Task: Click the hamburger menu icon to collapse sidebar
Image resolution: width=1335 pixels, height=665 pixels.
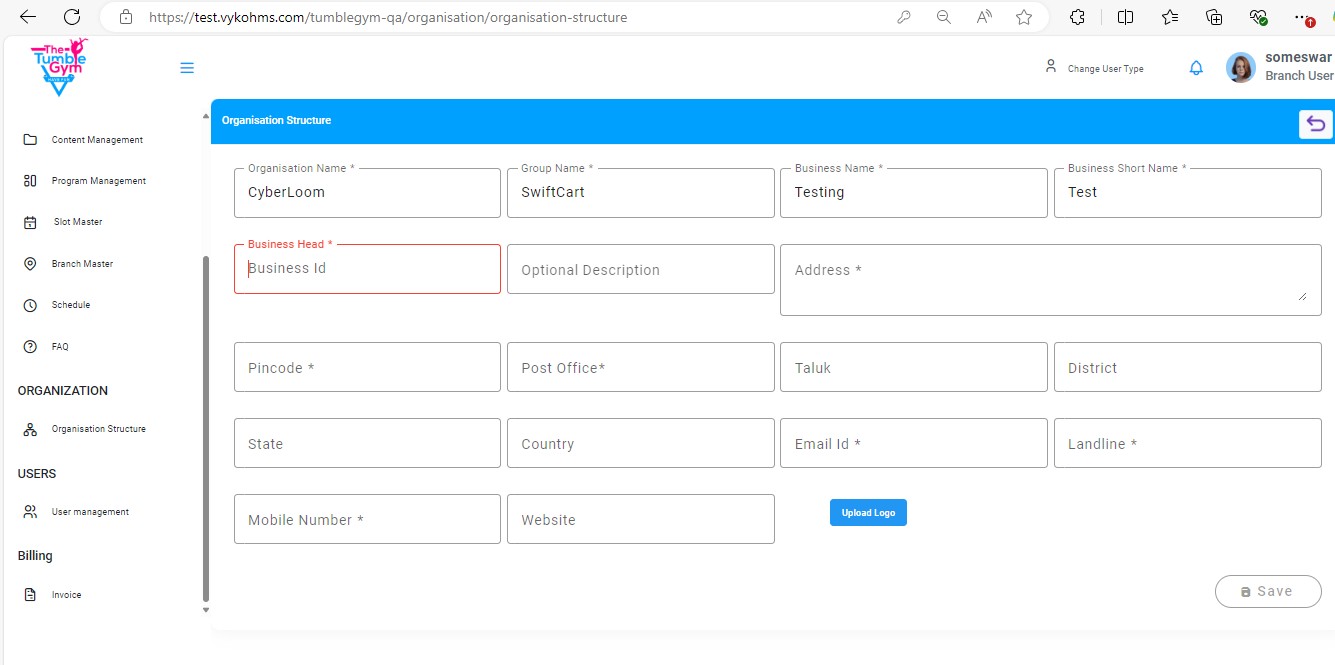Action: coord(187,68)
